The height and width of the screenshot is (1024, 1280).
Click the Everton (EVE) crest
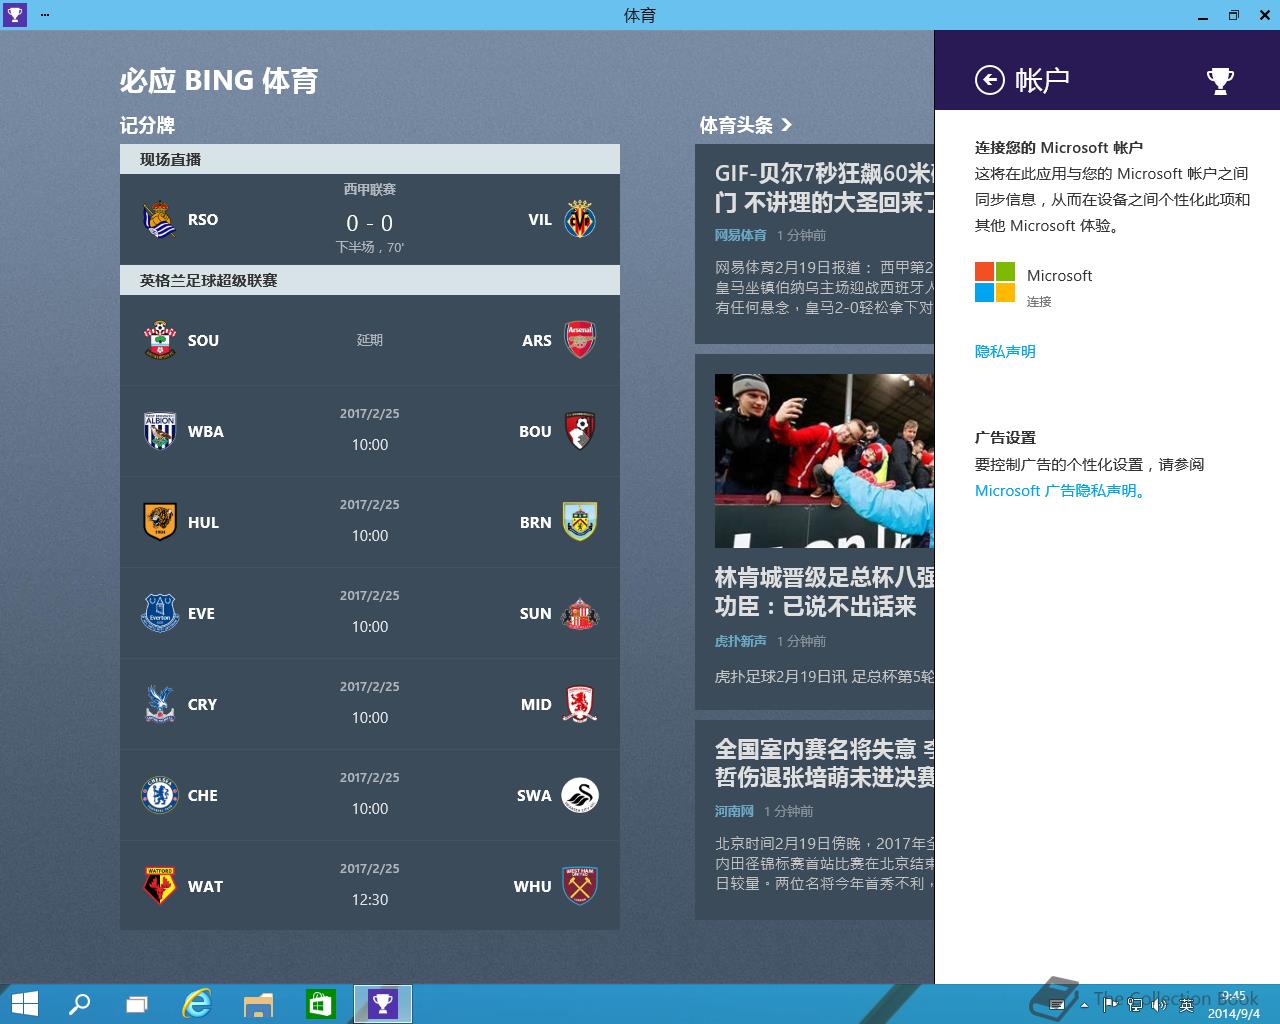pos(160,613)
